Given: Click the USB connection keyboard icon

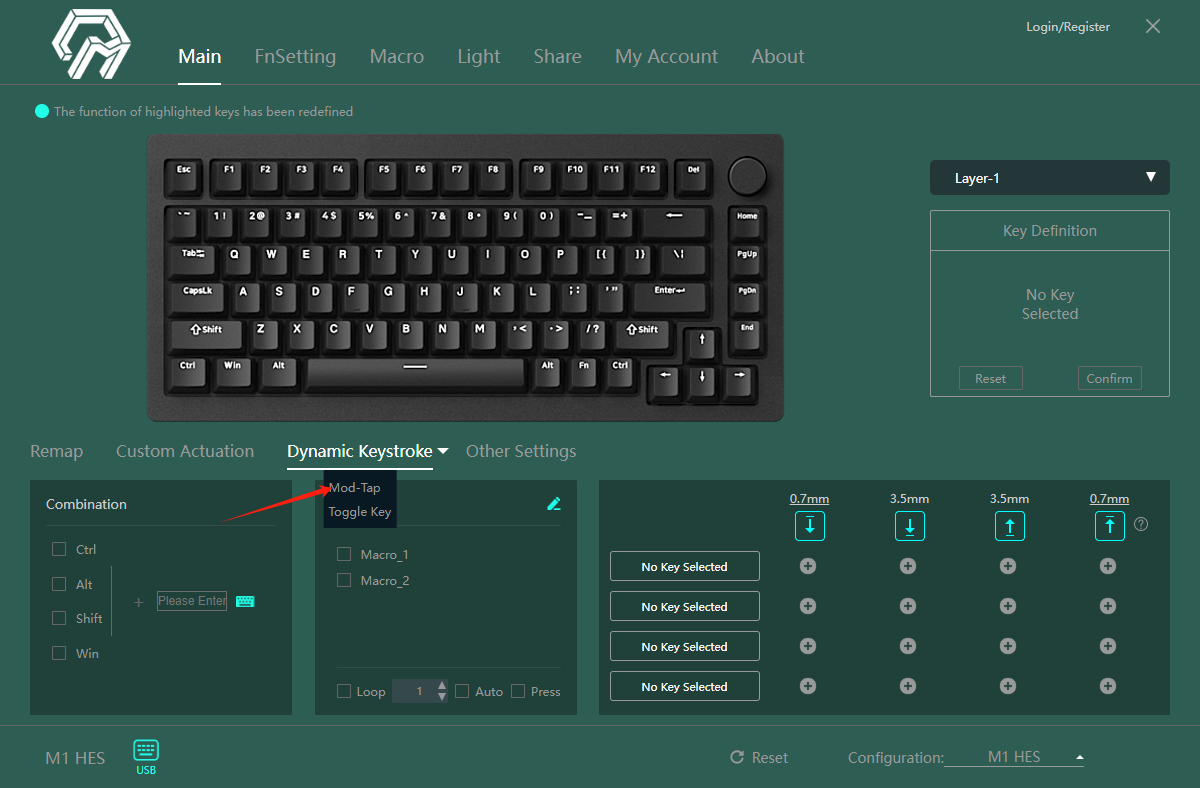Looking at the screenshot, I should click(x=146, y=751).
